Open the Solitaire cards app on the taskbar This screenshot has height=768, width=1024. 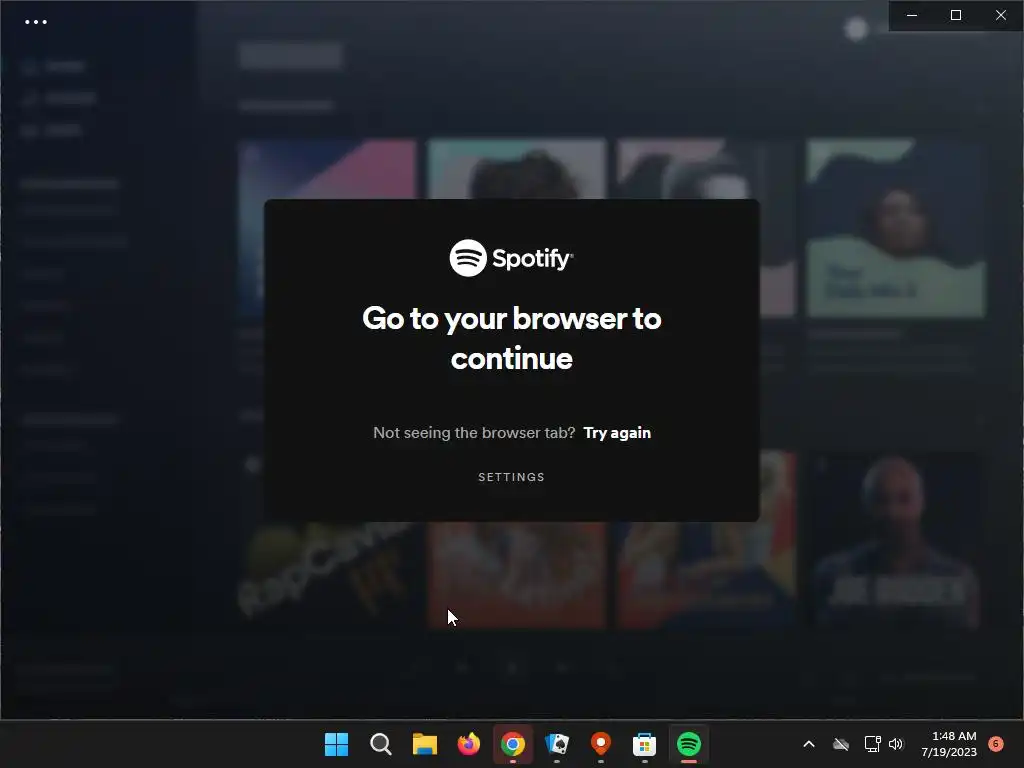coord(556,744)
